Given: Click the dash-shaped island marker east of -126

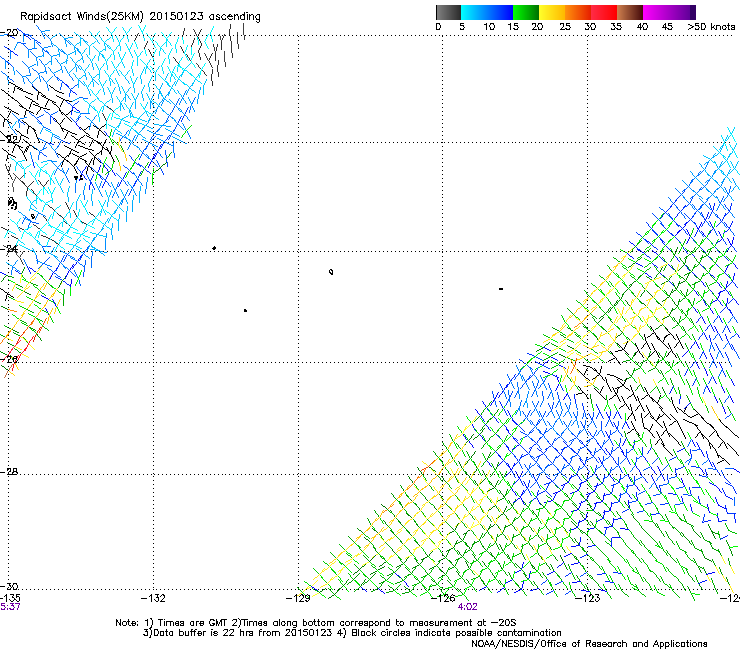Looking at the screenshot, I should pos(501,288).
